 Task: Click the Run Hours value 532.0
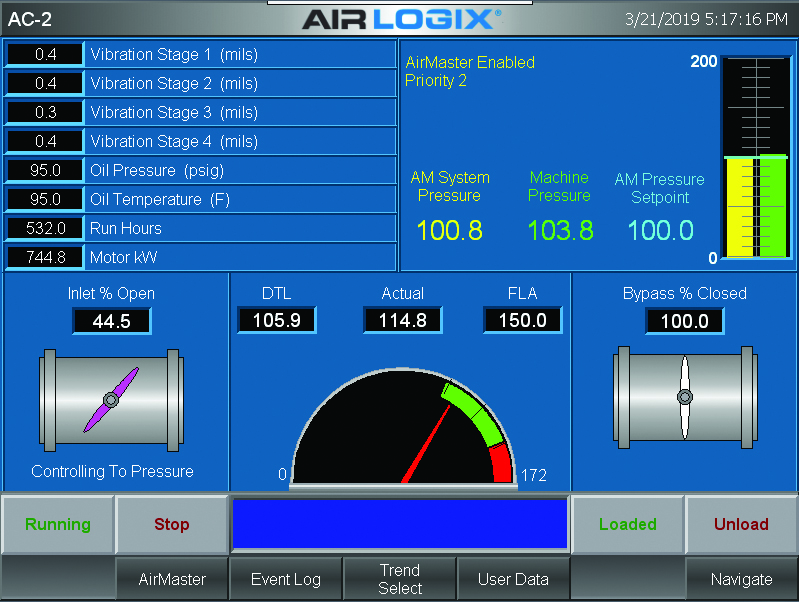tap(45, 228)
